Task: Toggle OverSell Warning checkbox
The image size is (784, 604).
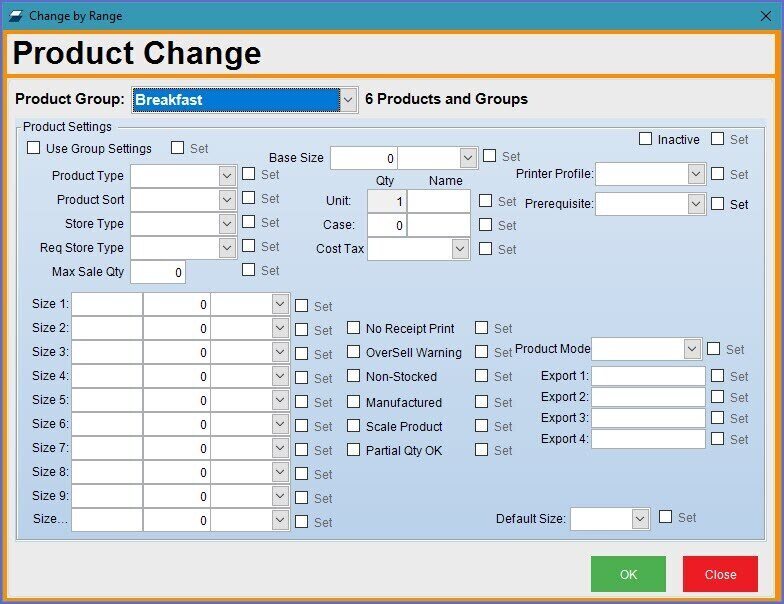Action: click(x=354, y=352)
